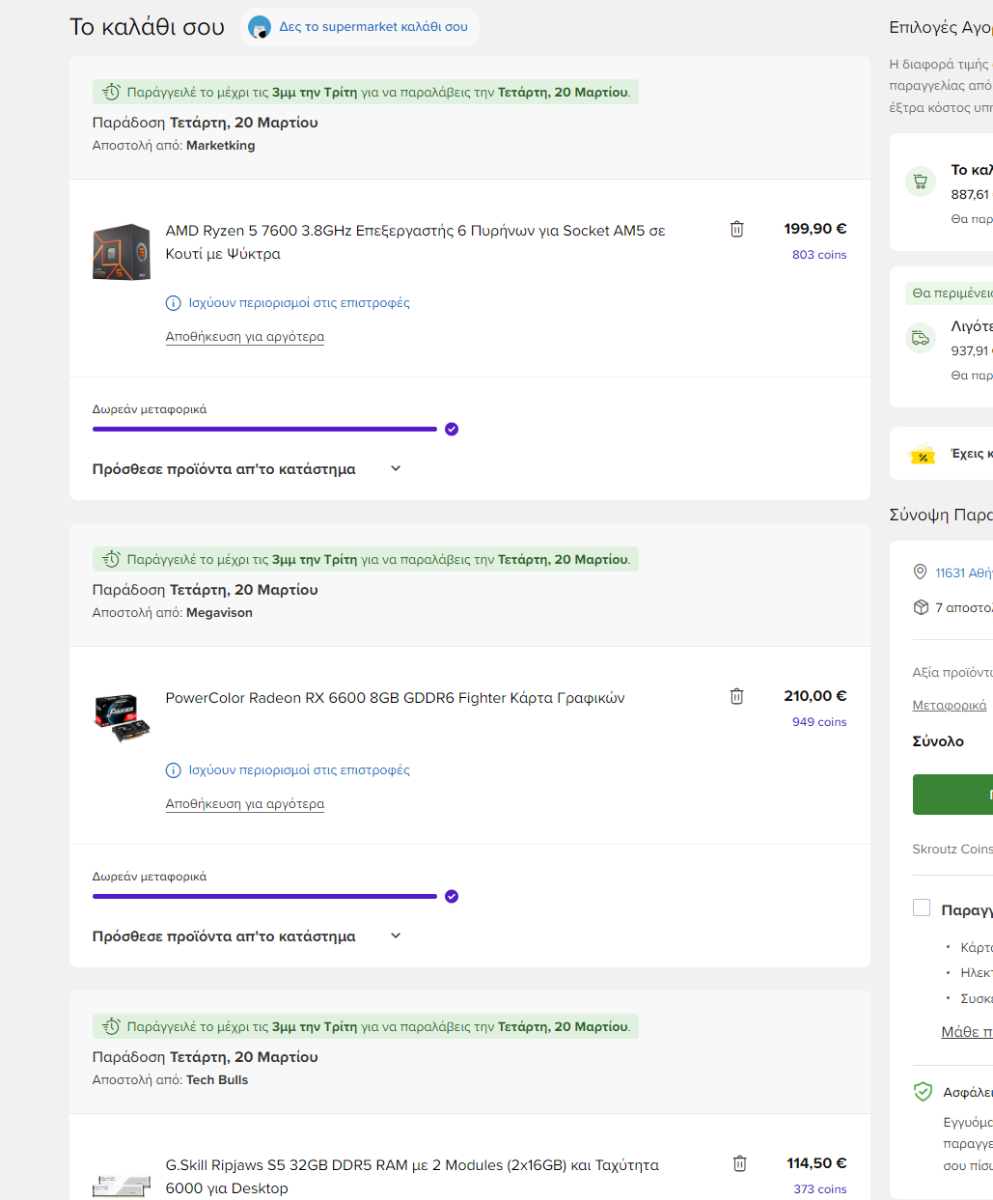
Task: Expand 'Πρόσθεσε προϊόντα απ'το κατάστημα' for Megavison
Action: 247,937
